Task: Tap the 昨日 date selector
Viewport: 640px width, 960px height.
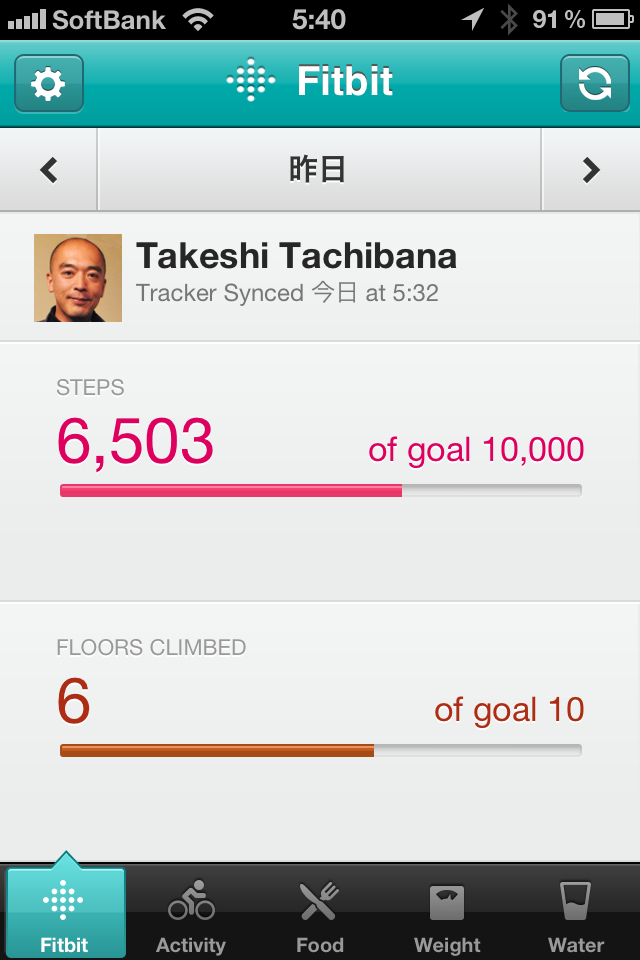Action: point(318,170)
